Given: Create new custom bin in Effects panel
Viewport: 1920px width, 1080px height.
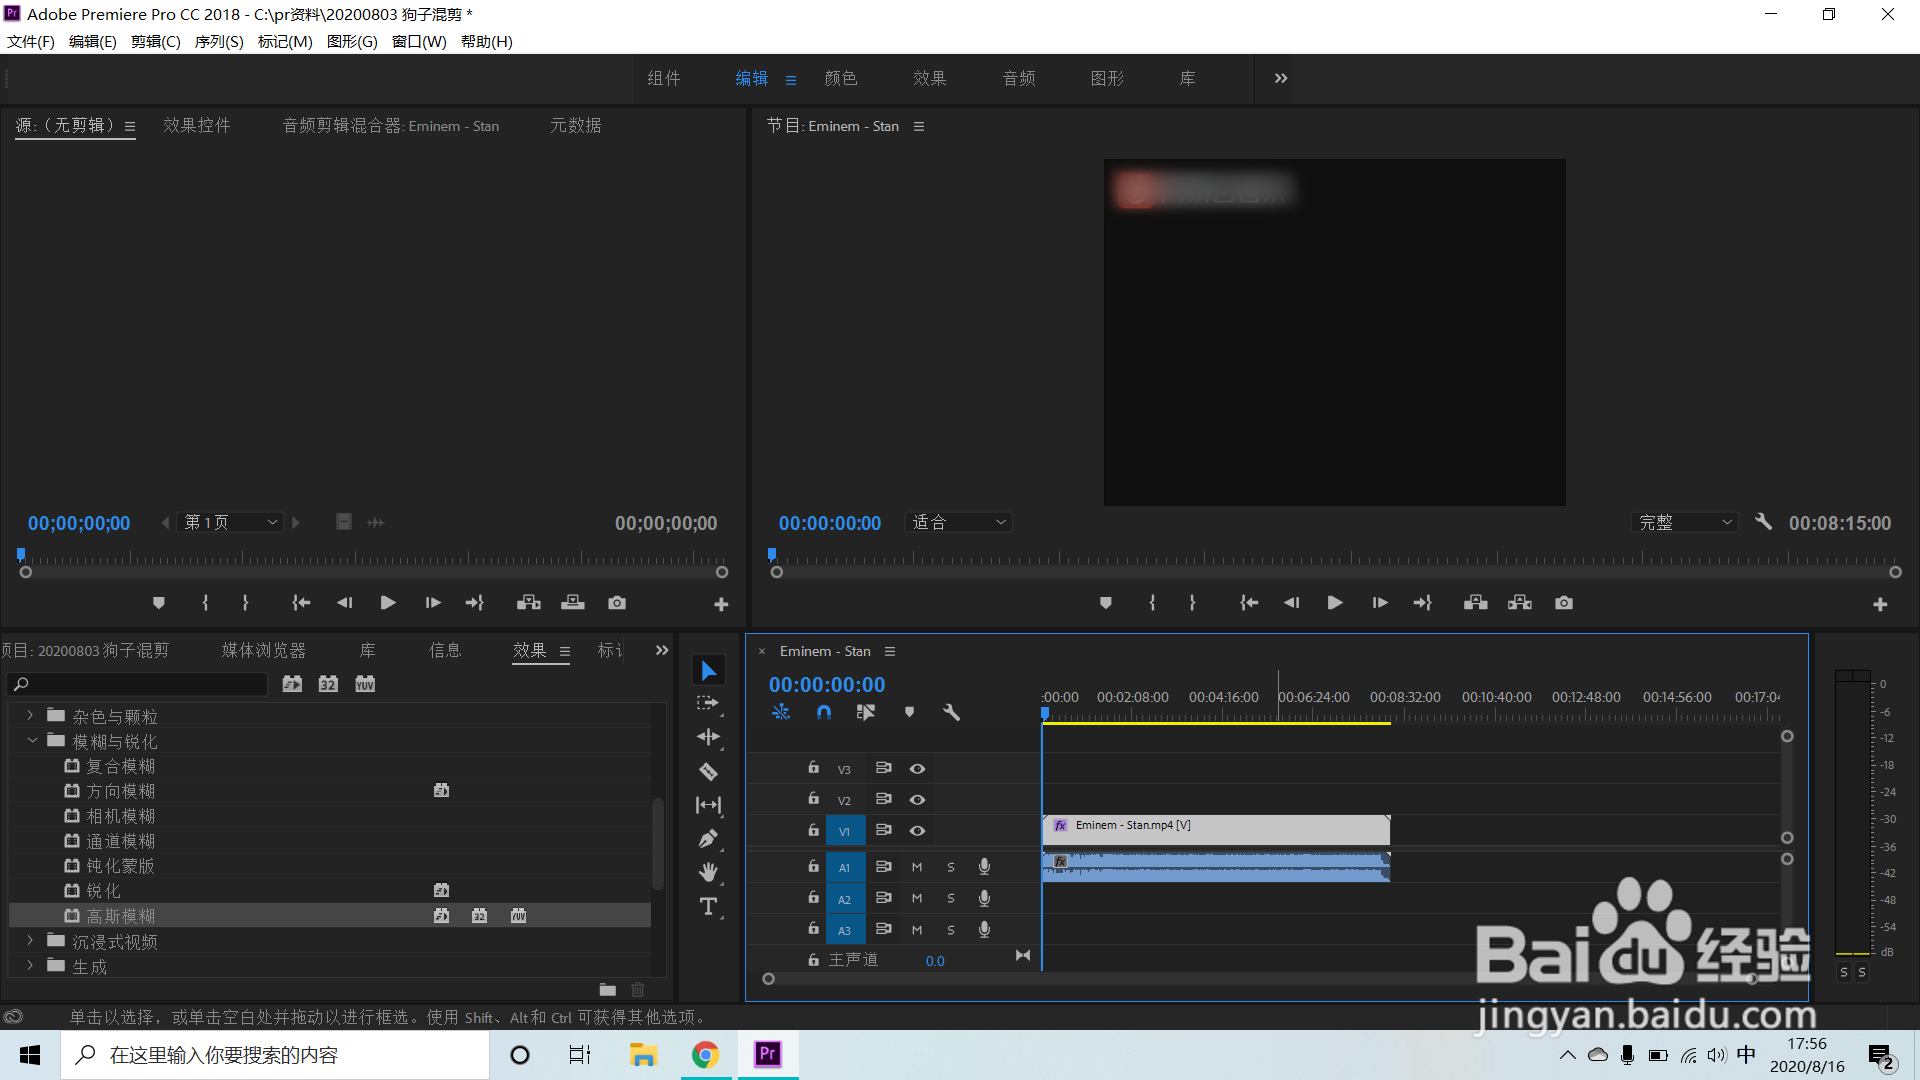Looking at the screenshot, I should pyautogui.click(x=608, y=990).
